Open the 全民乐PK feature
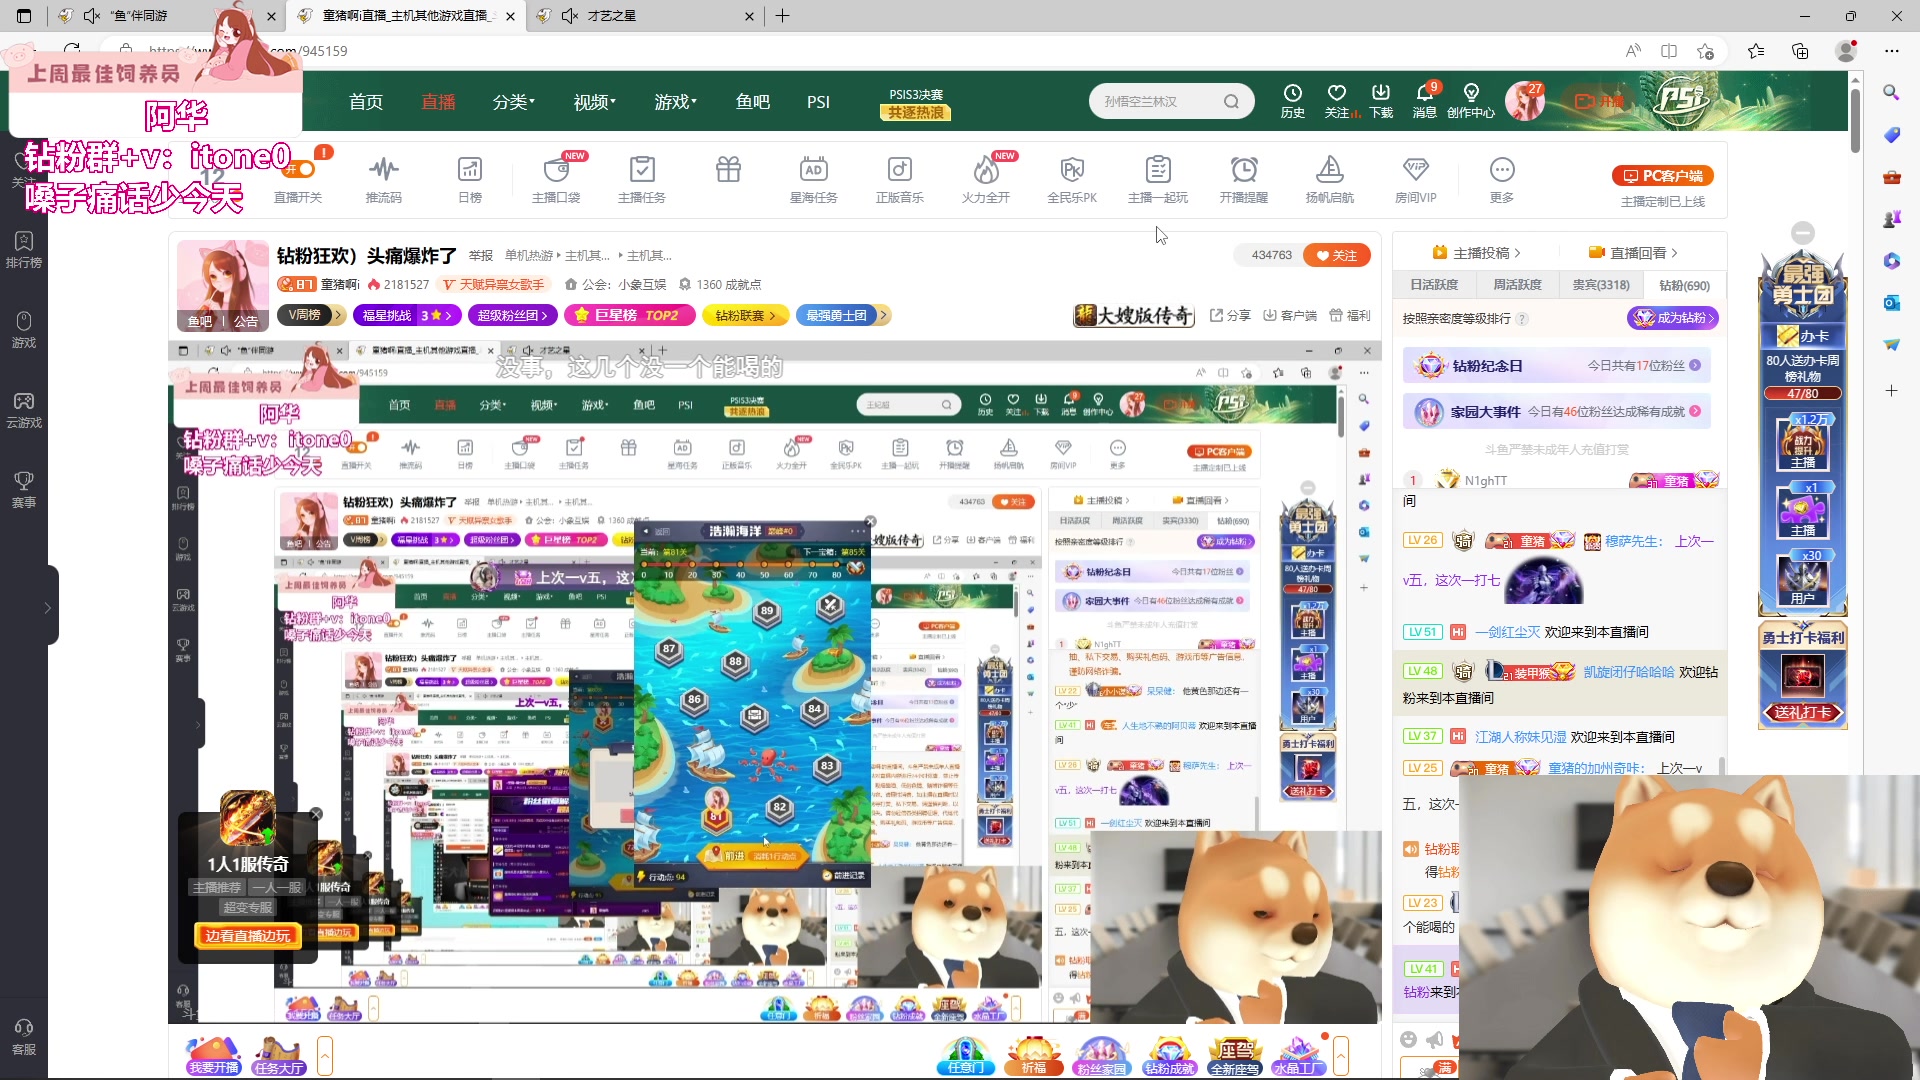 [x=1073, y=180]
